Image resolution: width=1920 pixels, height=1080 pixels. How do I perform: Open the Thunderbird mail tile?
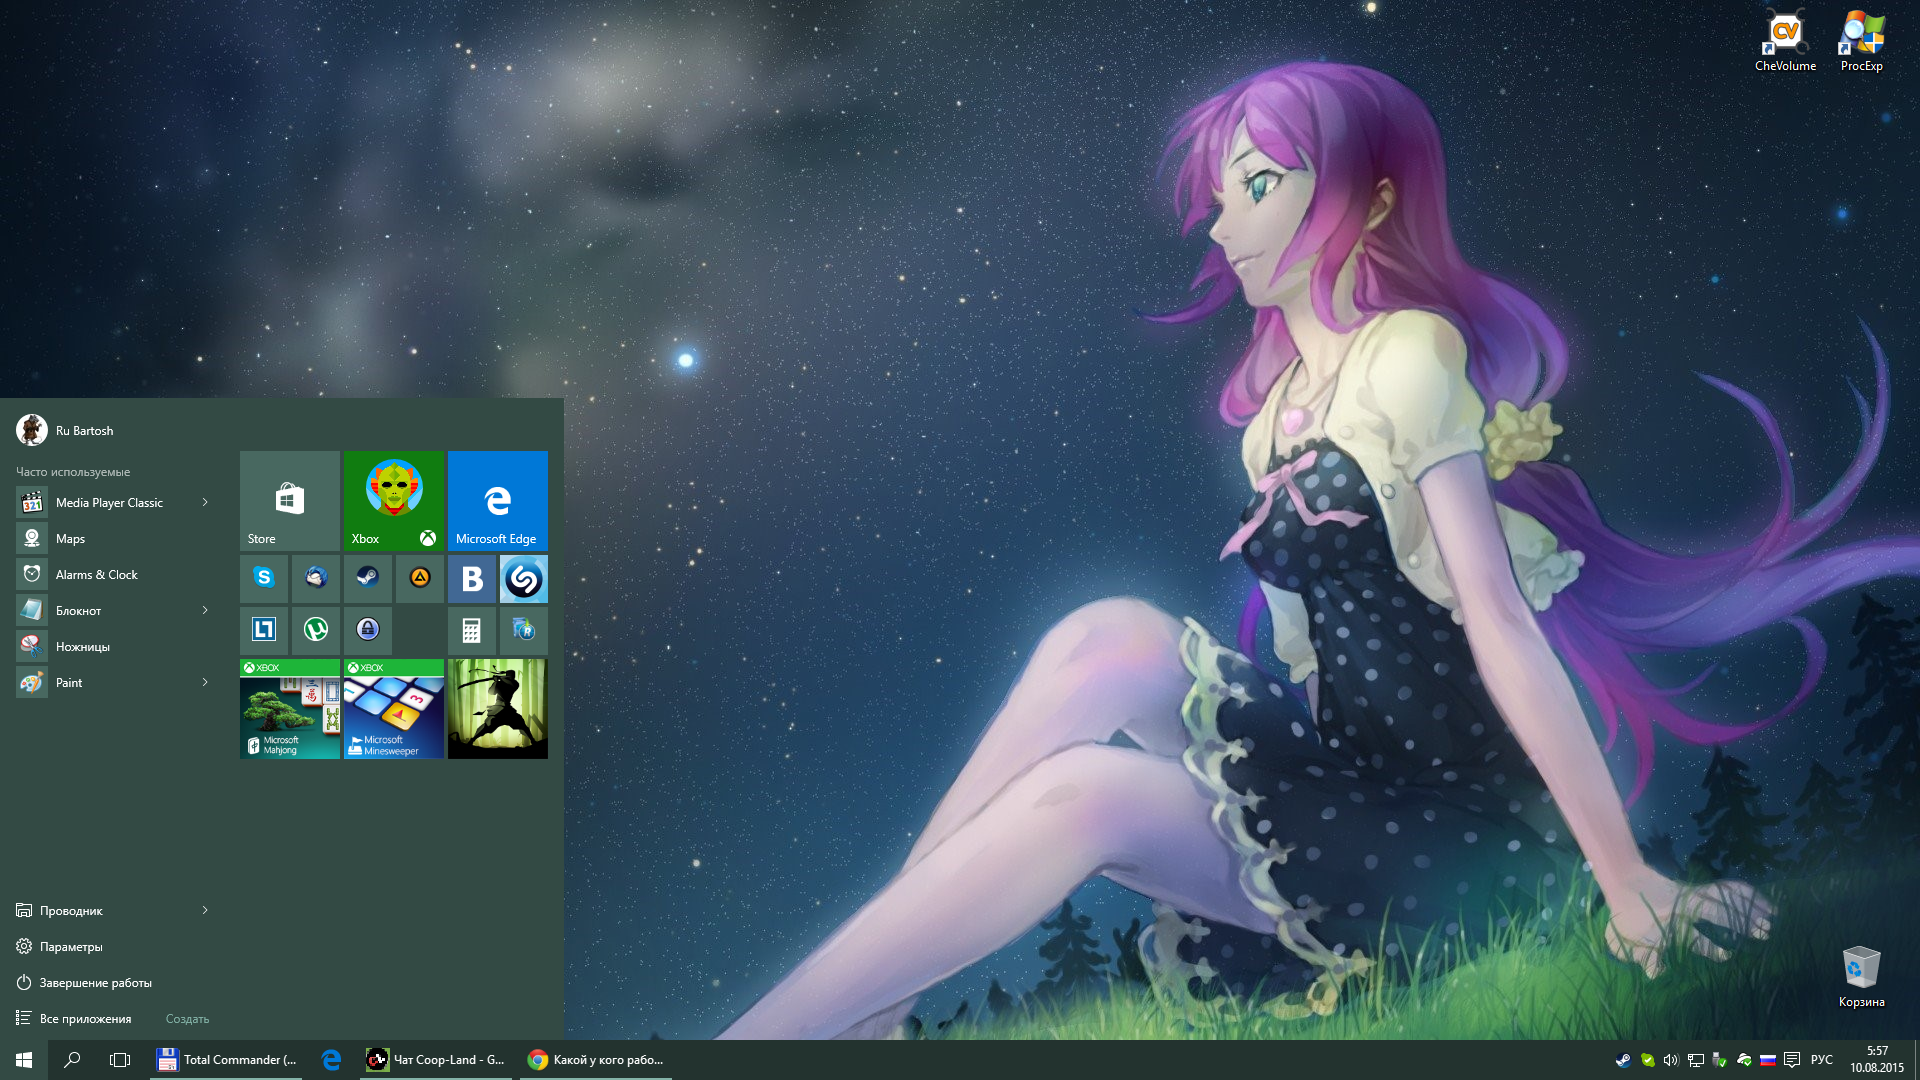[x=316, y=578]
